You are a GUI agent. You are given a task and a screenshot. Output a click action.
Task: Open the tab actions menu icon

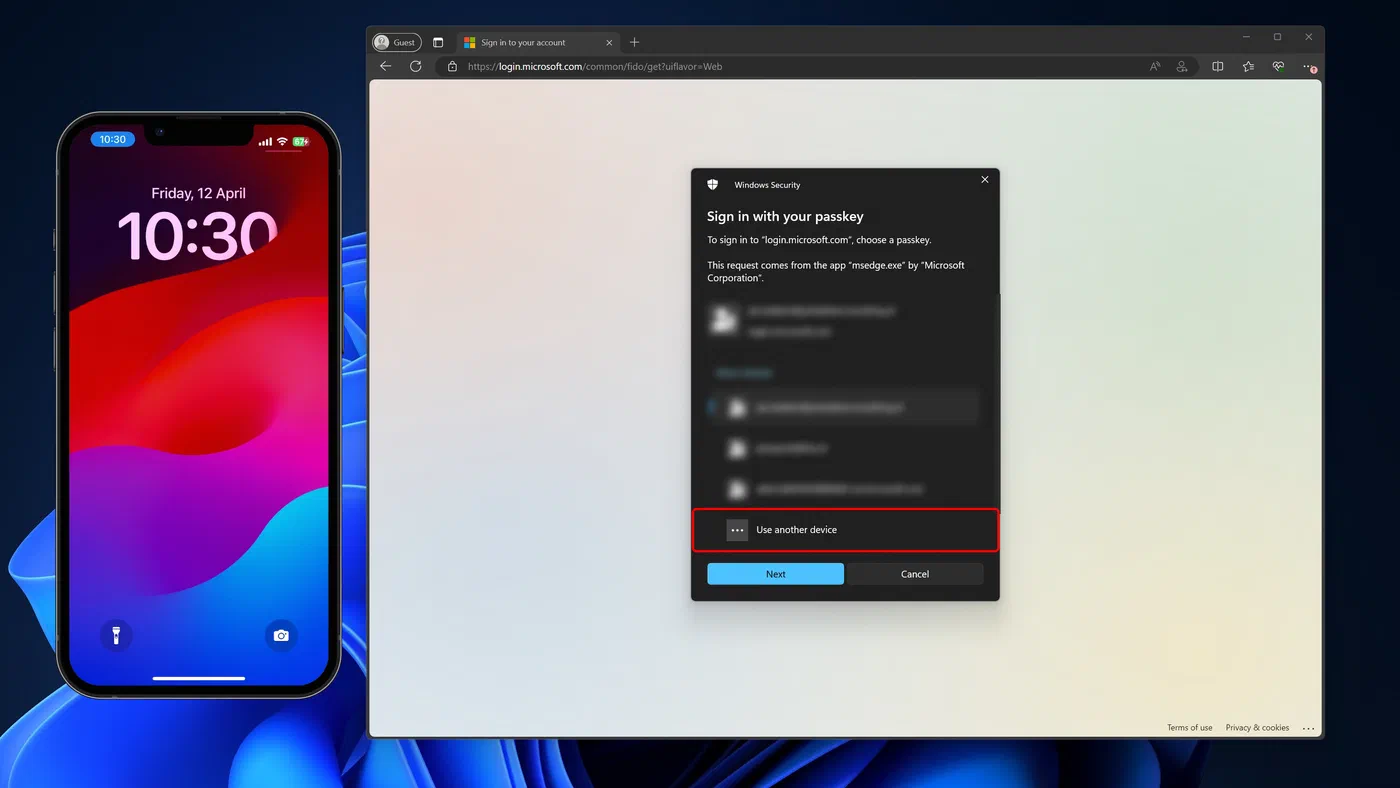click(438, 42)
